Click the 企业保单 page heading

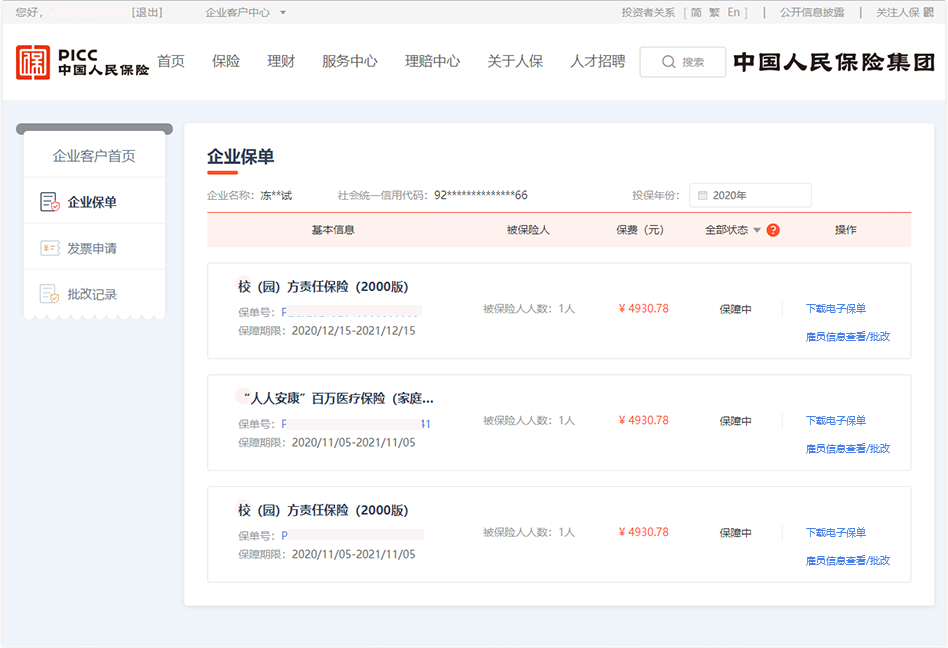click(241, 157)
